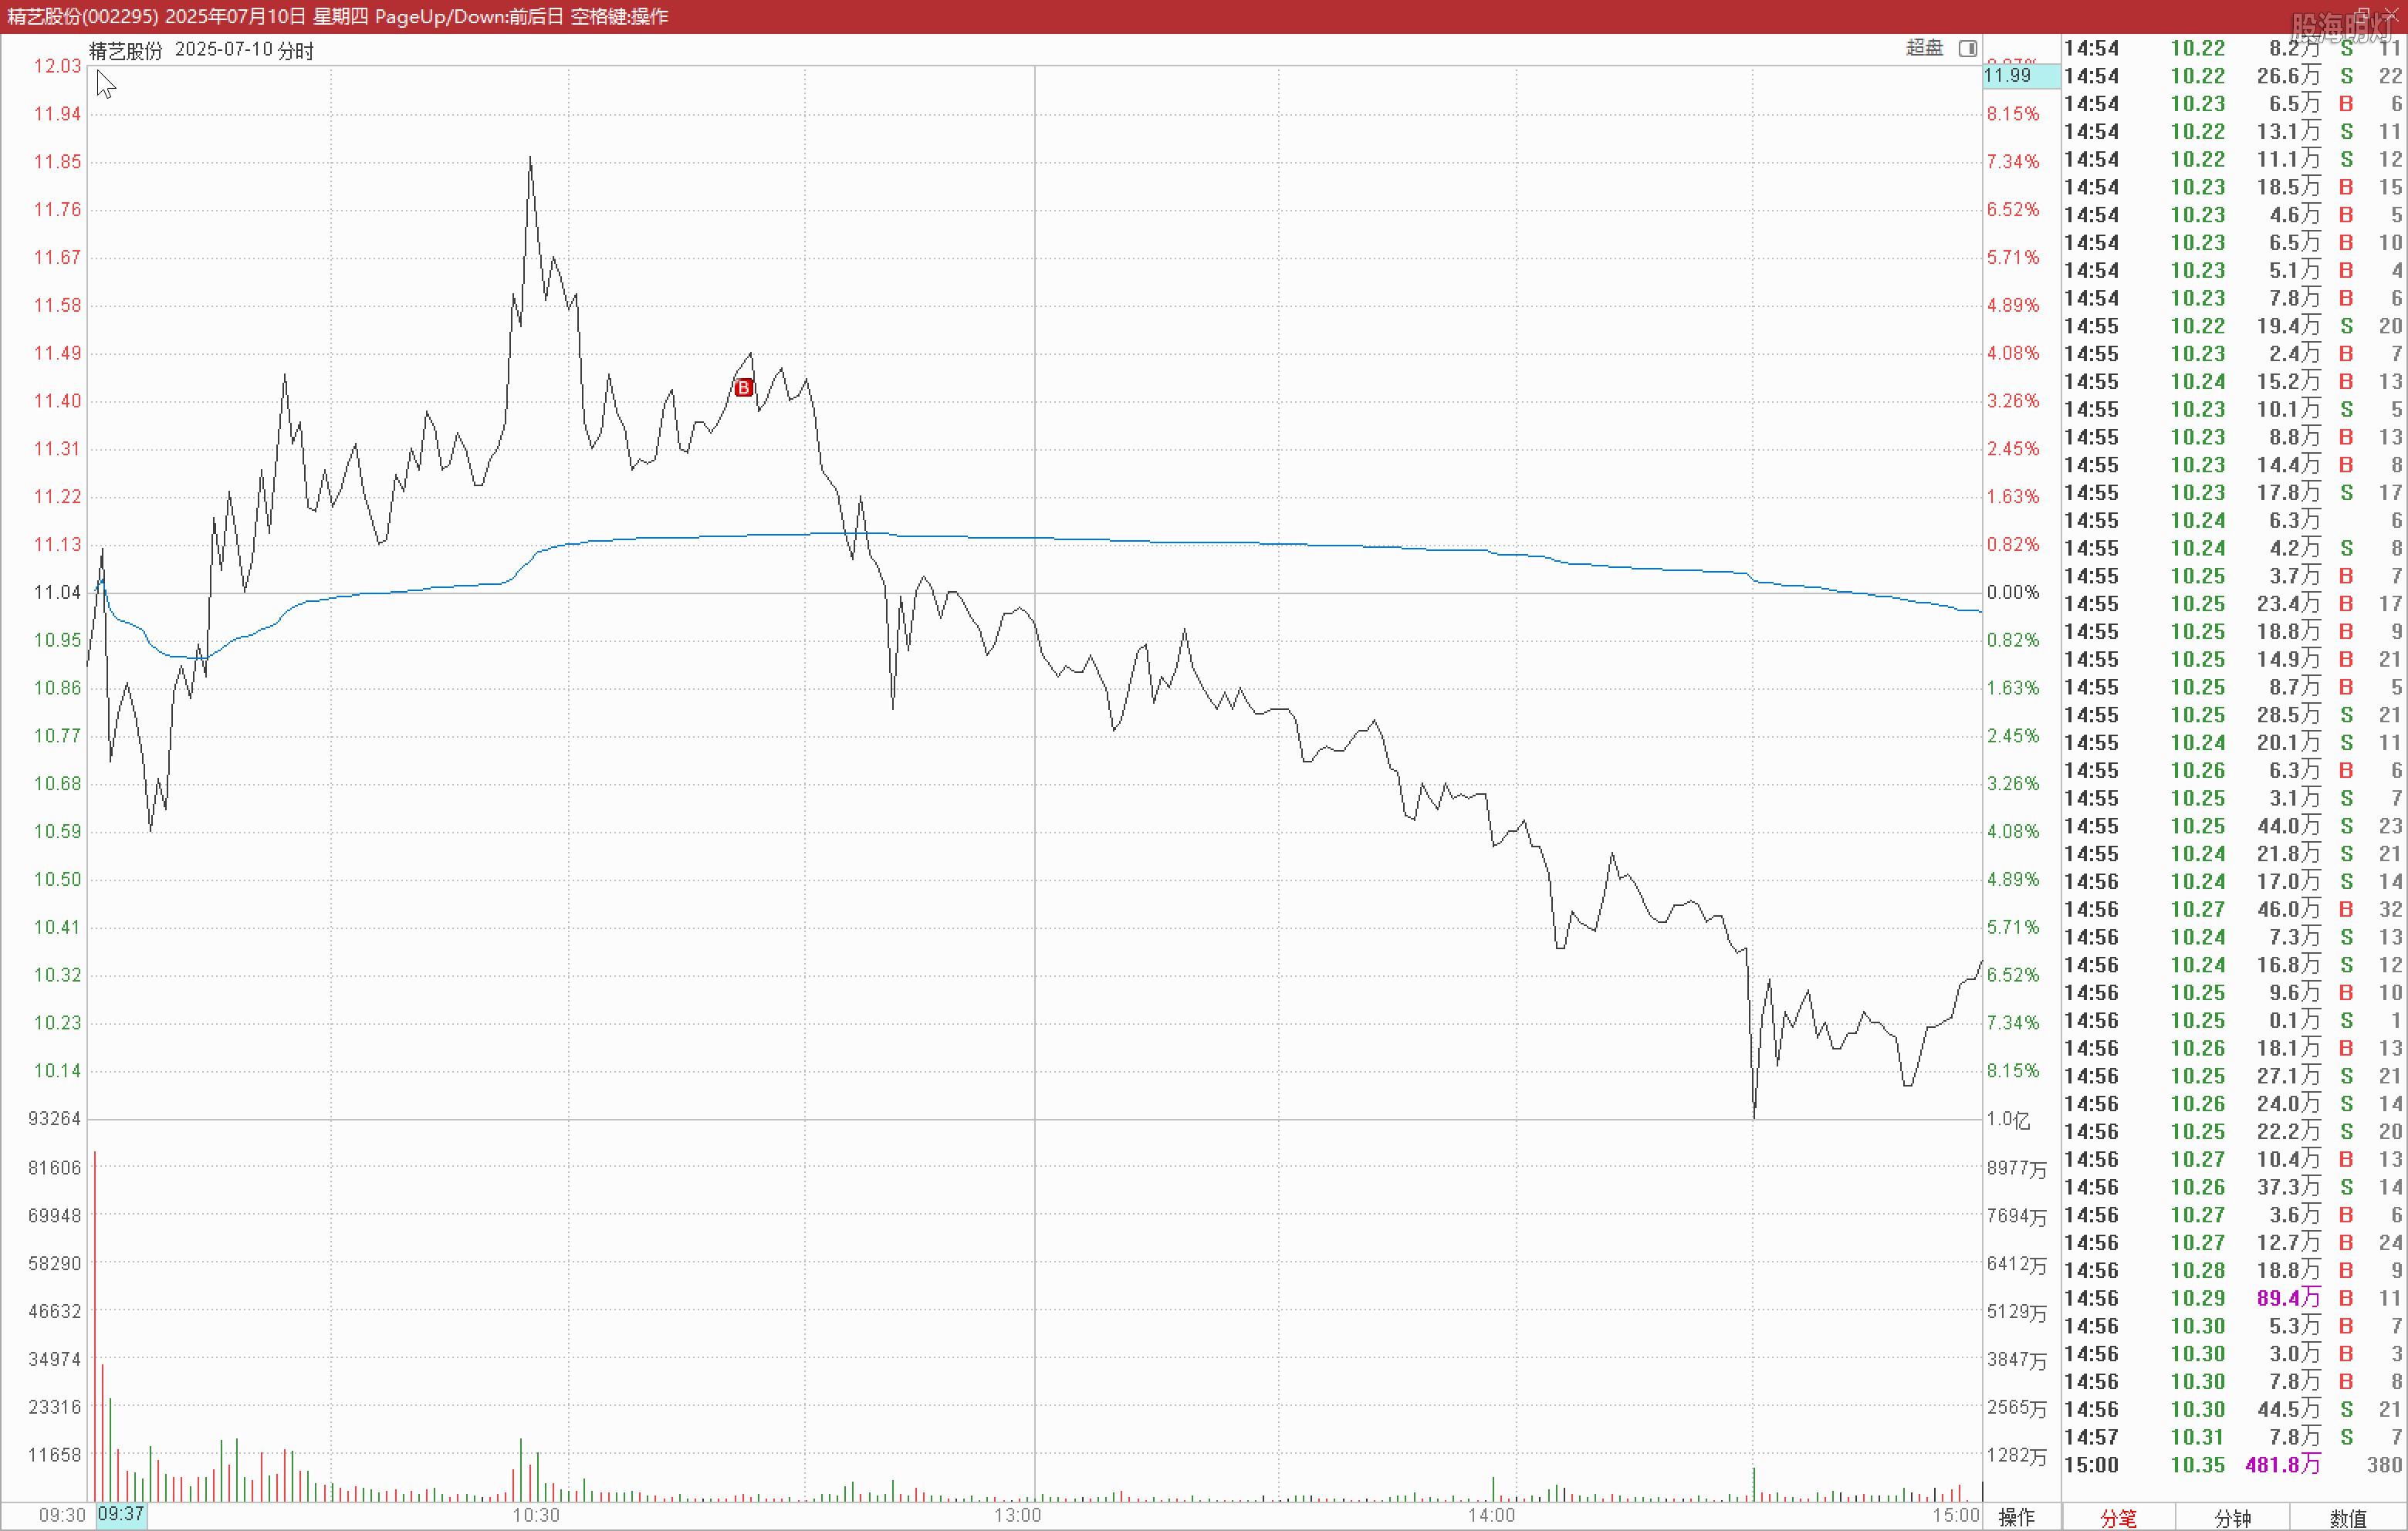Select the 14:55 tick row with 28.5万
Image resolution: width=2408 pixels, height=1531 pixels.
[x=2233, y=715]
